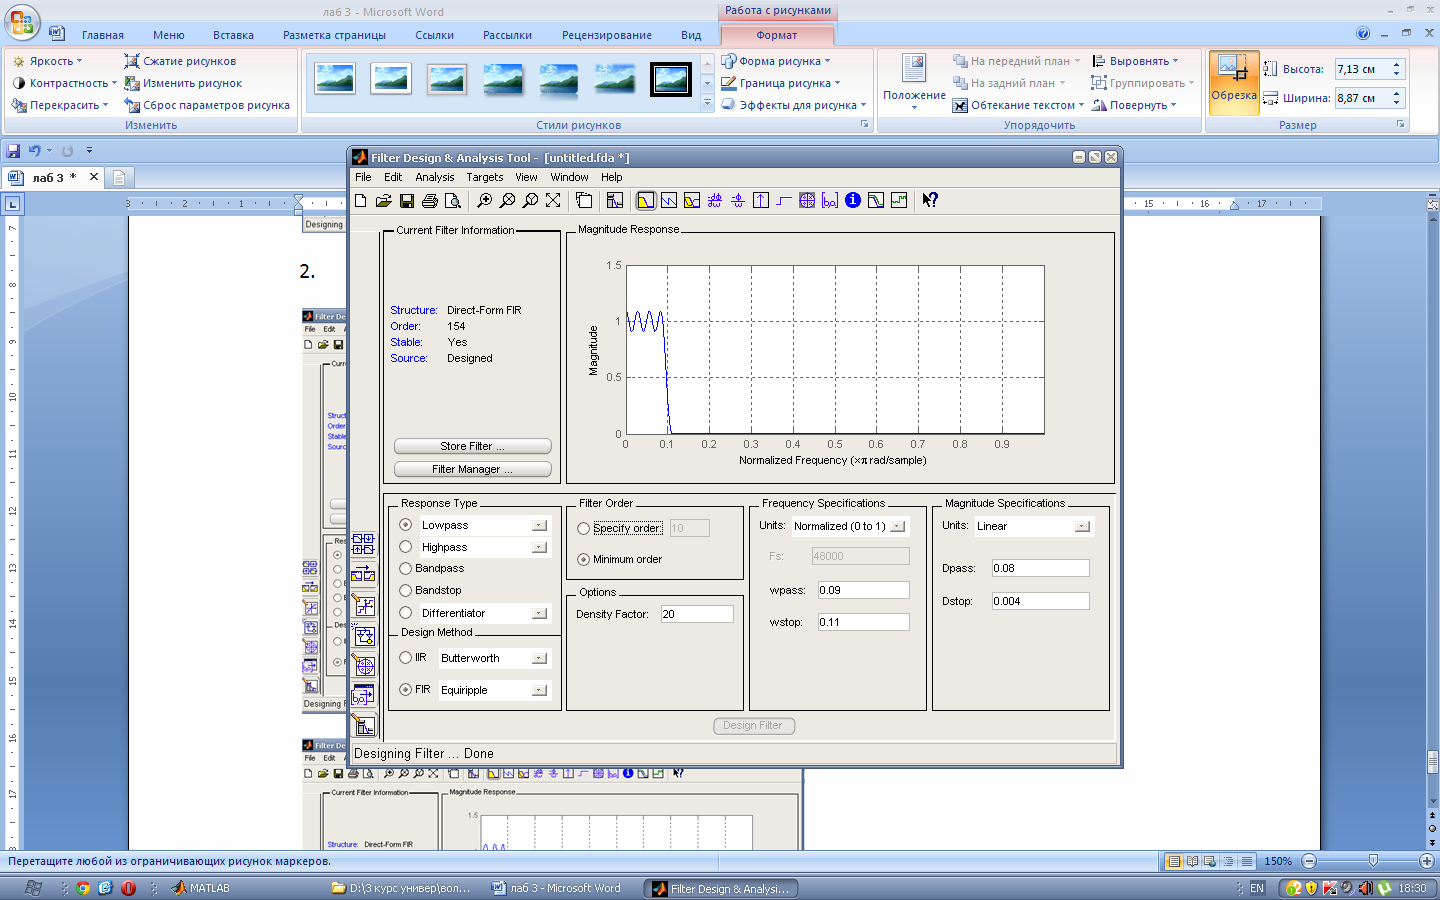This screenshot has width=1440, height=900.
Task: Choose IIR design method
Action: (x=406, y=658)
